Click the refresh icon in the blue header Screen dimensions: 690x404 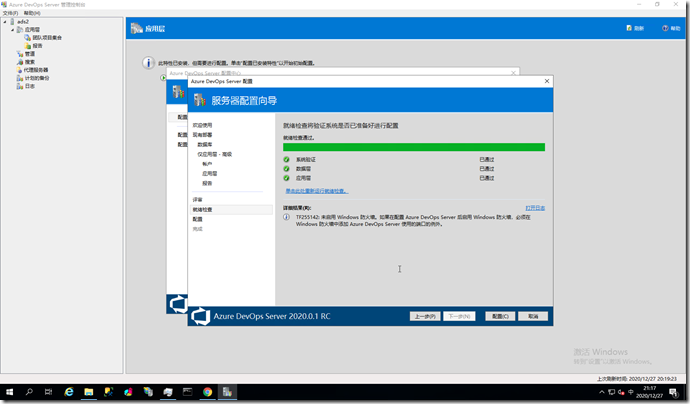coord(629,28)
